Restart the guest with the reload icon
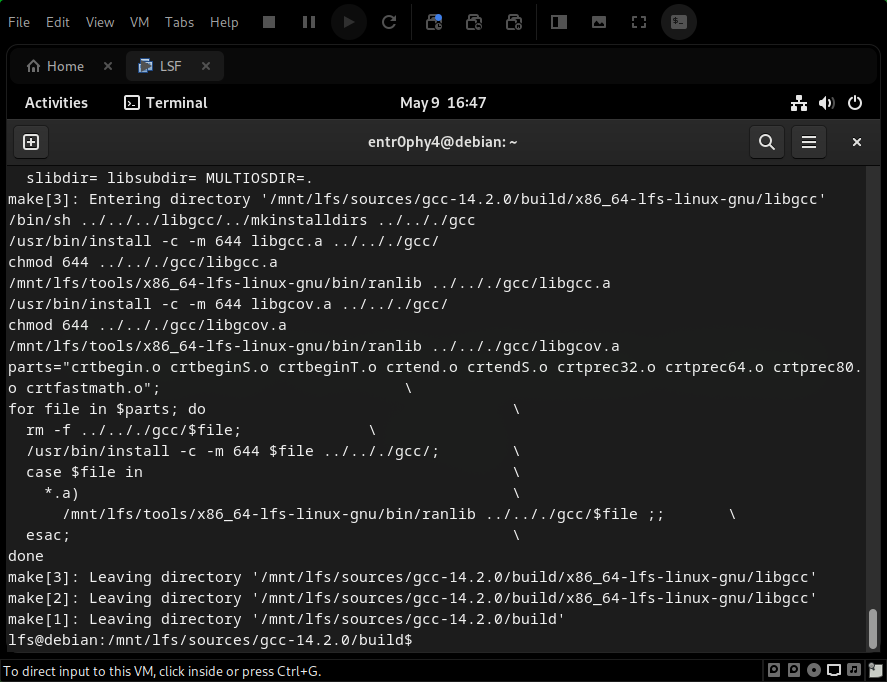887x682 pixels. point(390,22)
